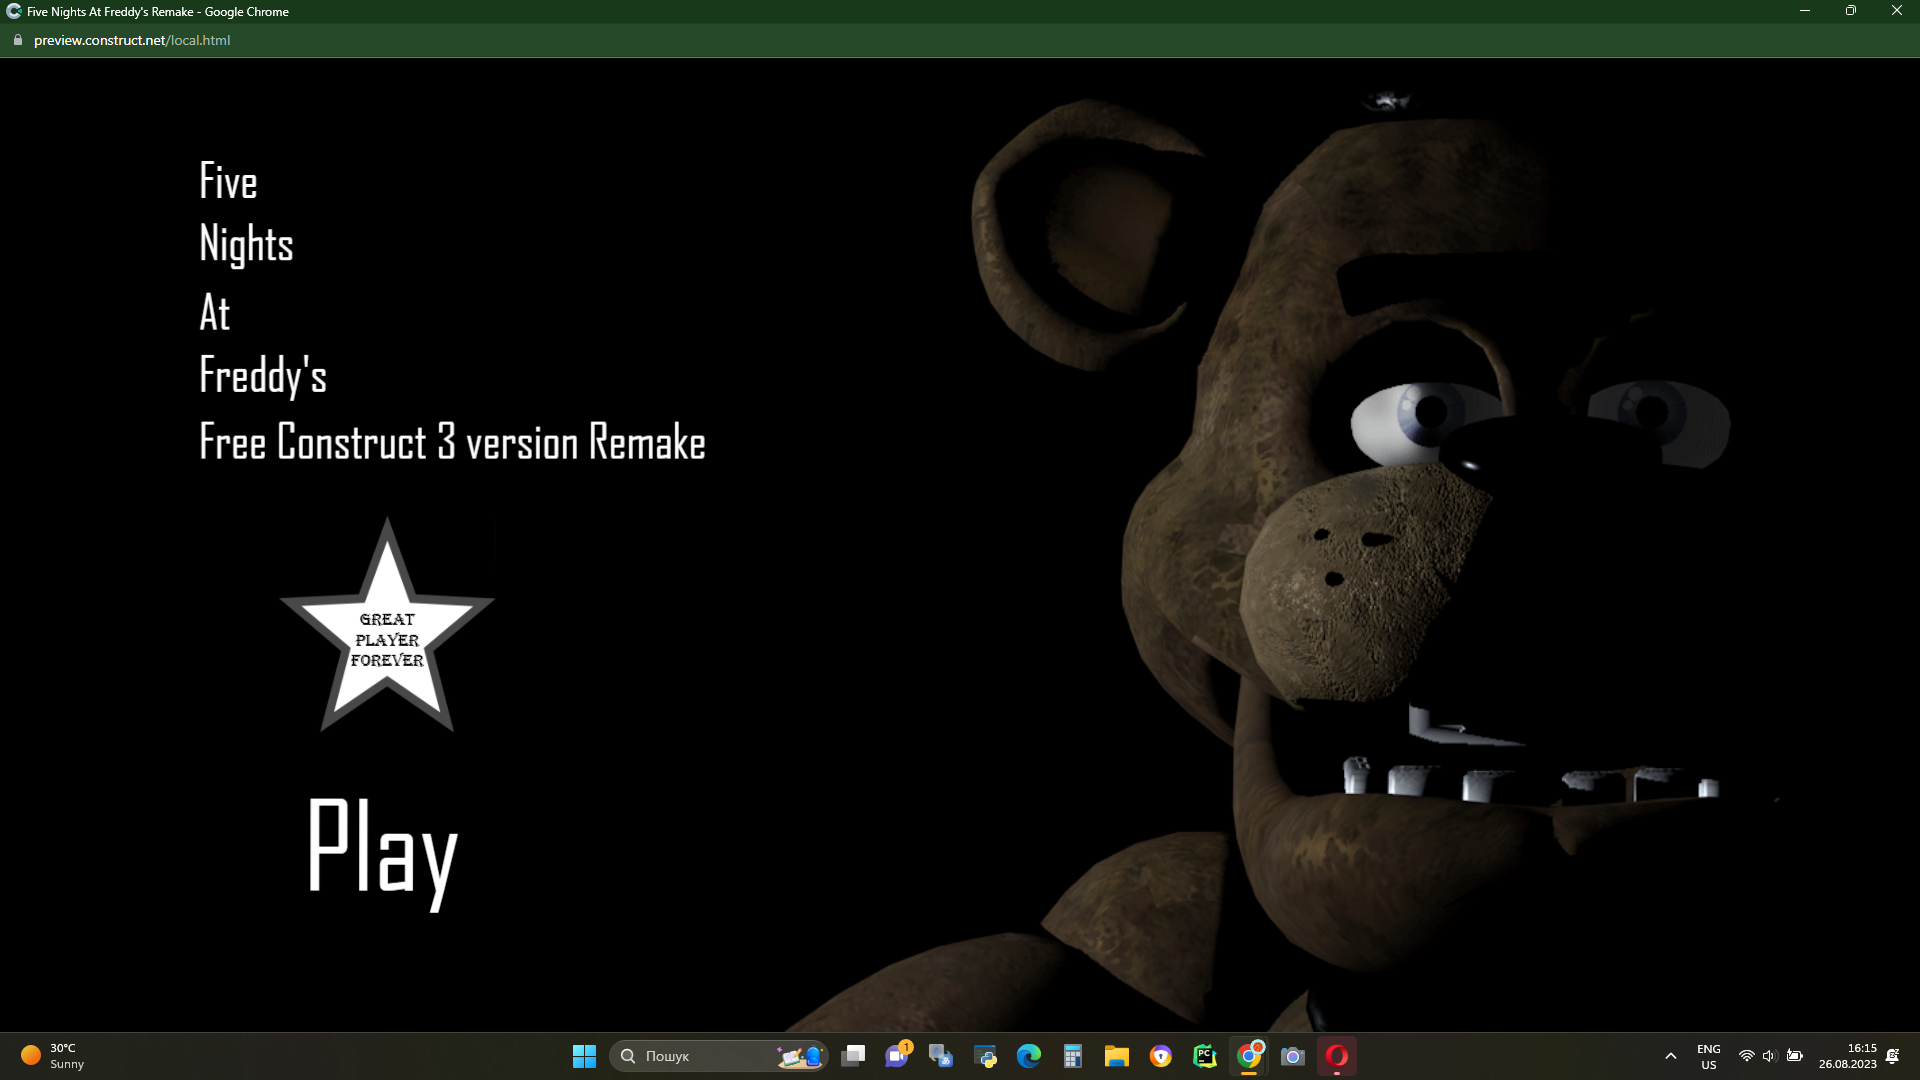Start the game with Play
1920x1080 pixels.
tap(382, 848)
